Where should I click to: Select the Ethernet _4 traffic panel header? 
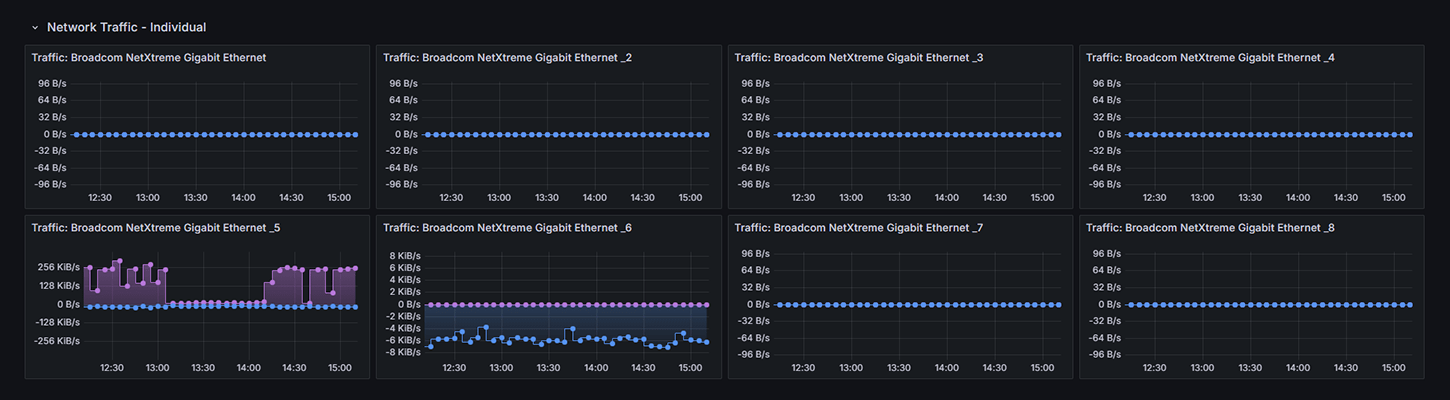(x=1210, y=58)
